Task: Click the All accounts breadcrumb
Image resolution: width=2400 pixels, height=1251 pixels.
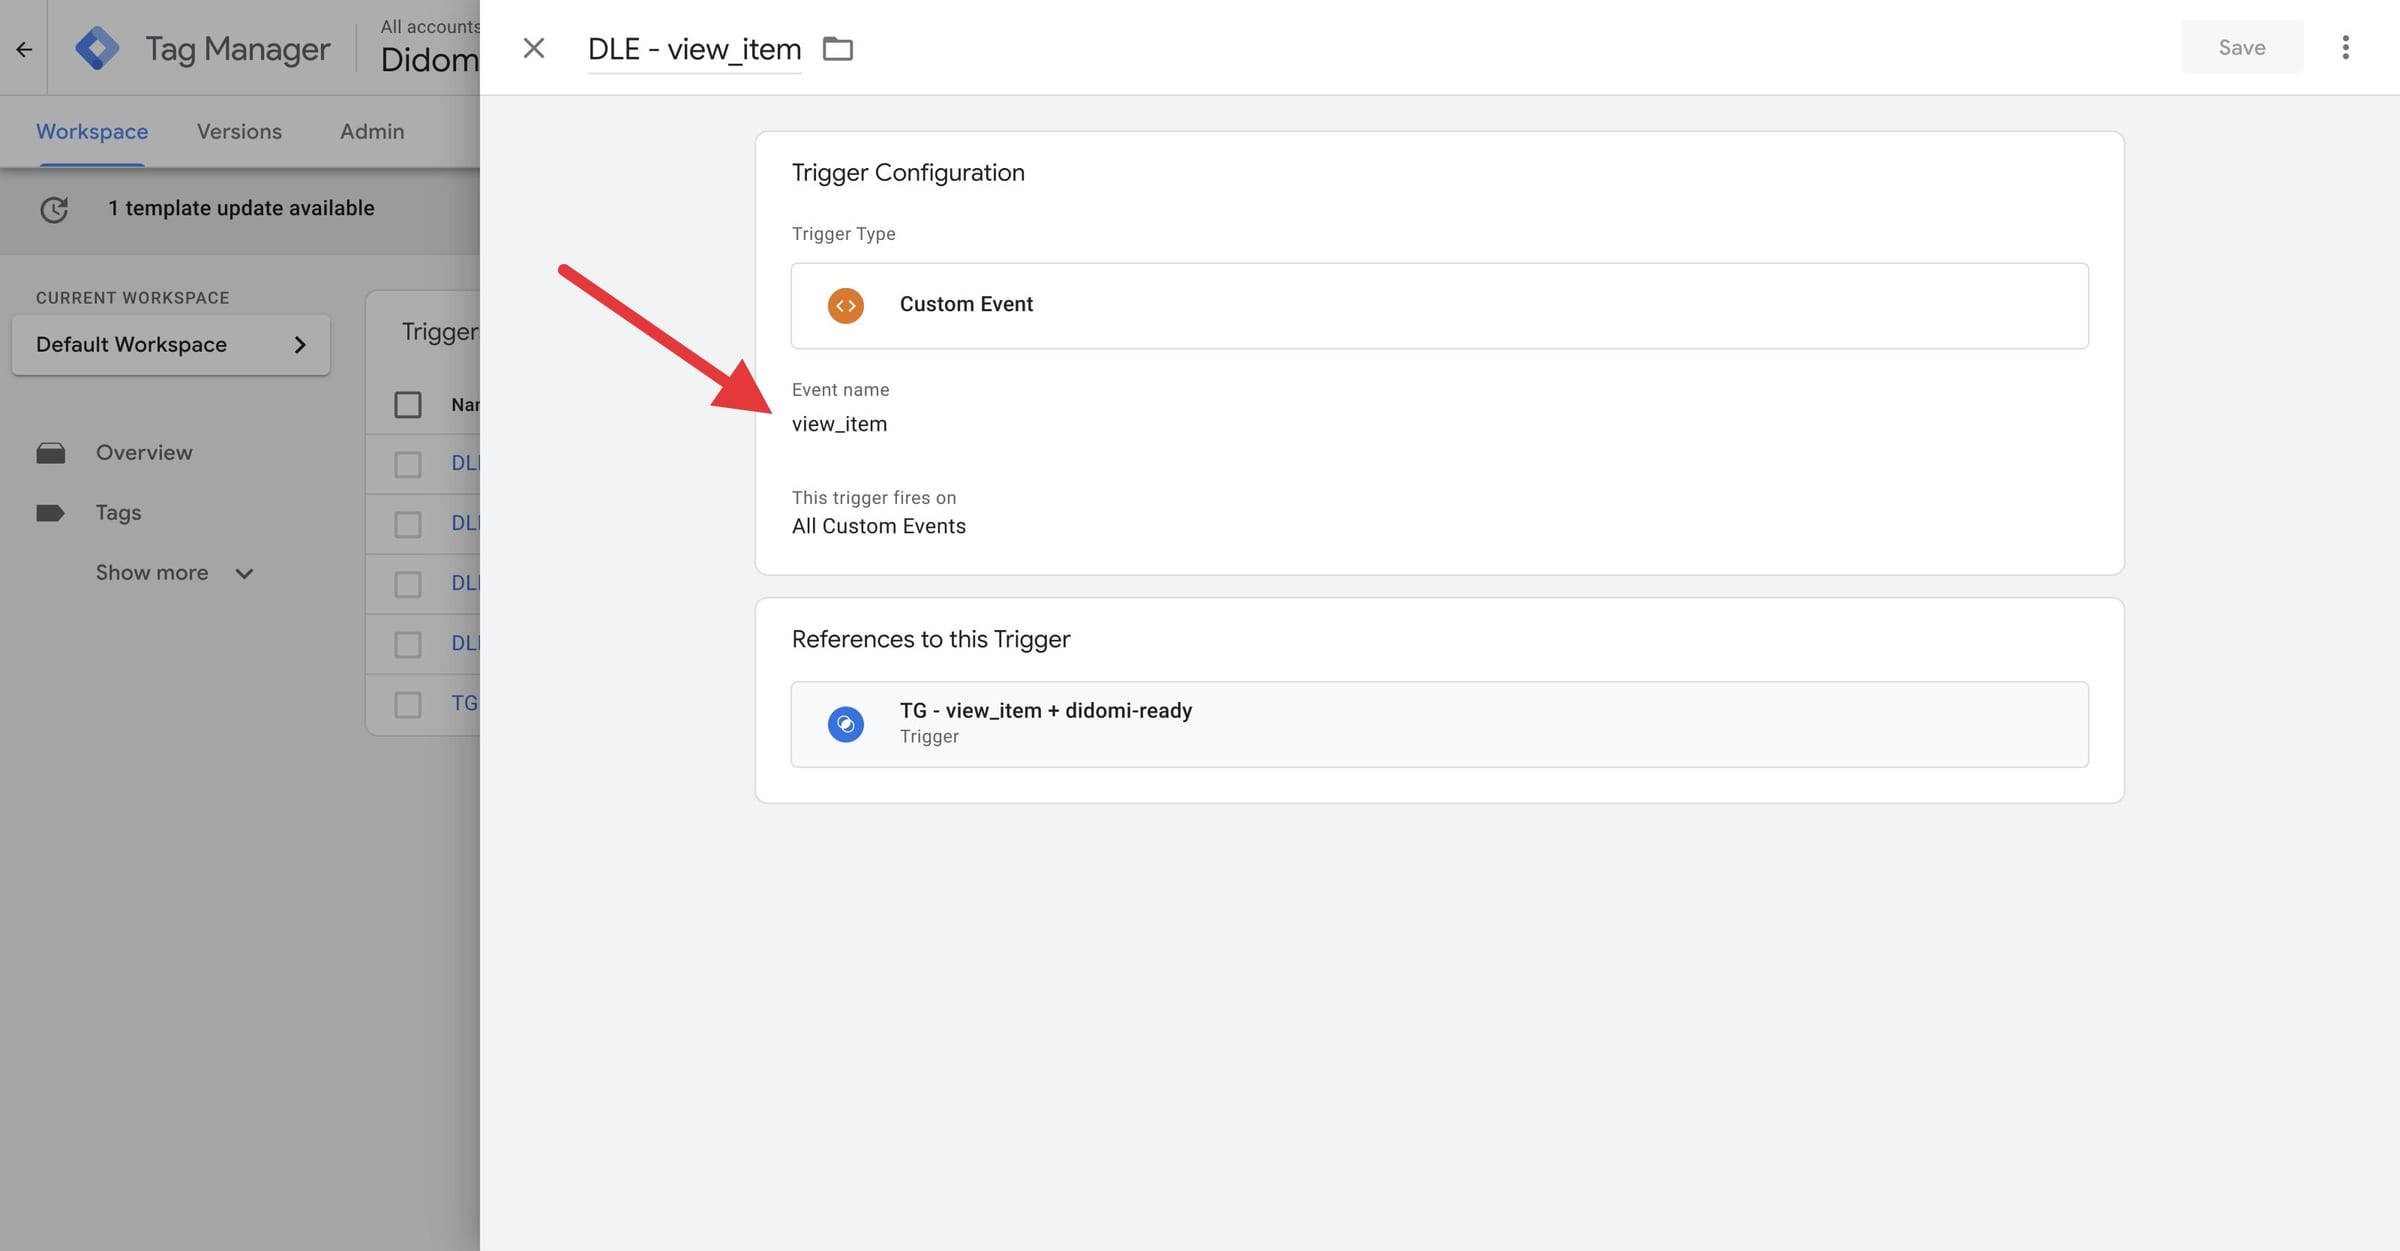Action: [x=430, y=27]
